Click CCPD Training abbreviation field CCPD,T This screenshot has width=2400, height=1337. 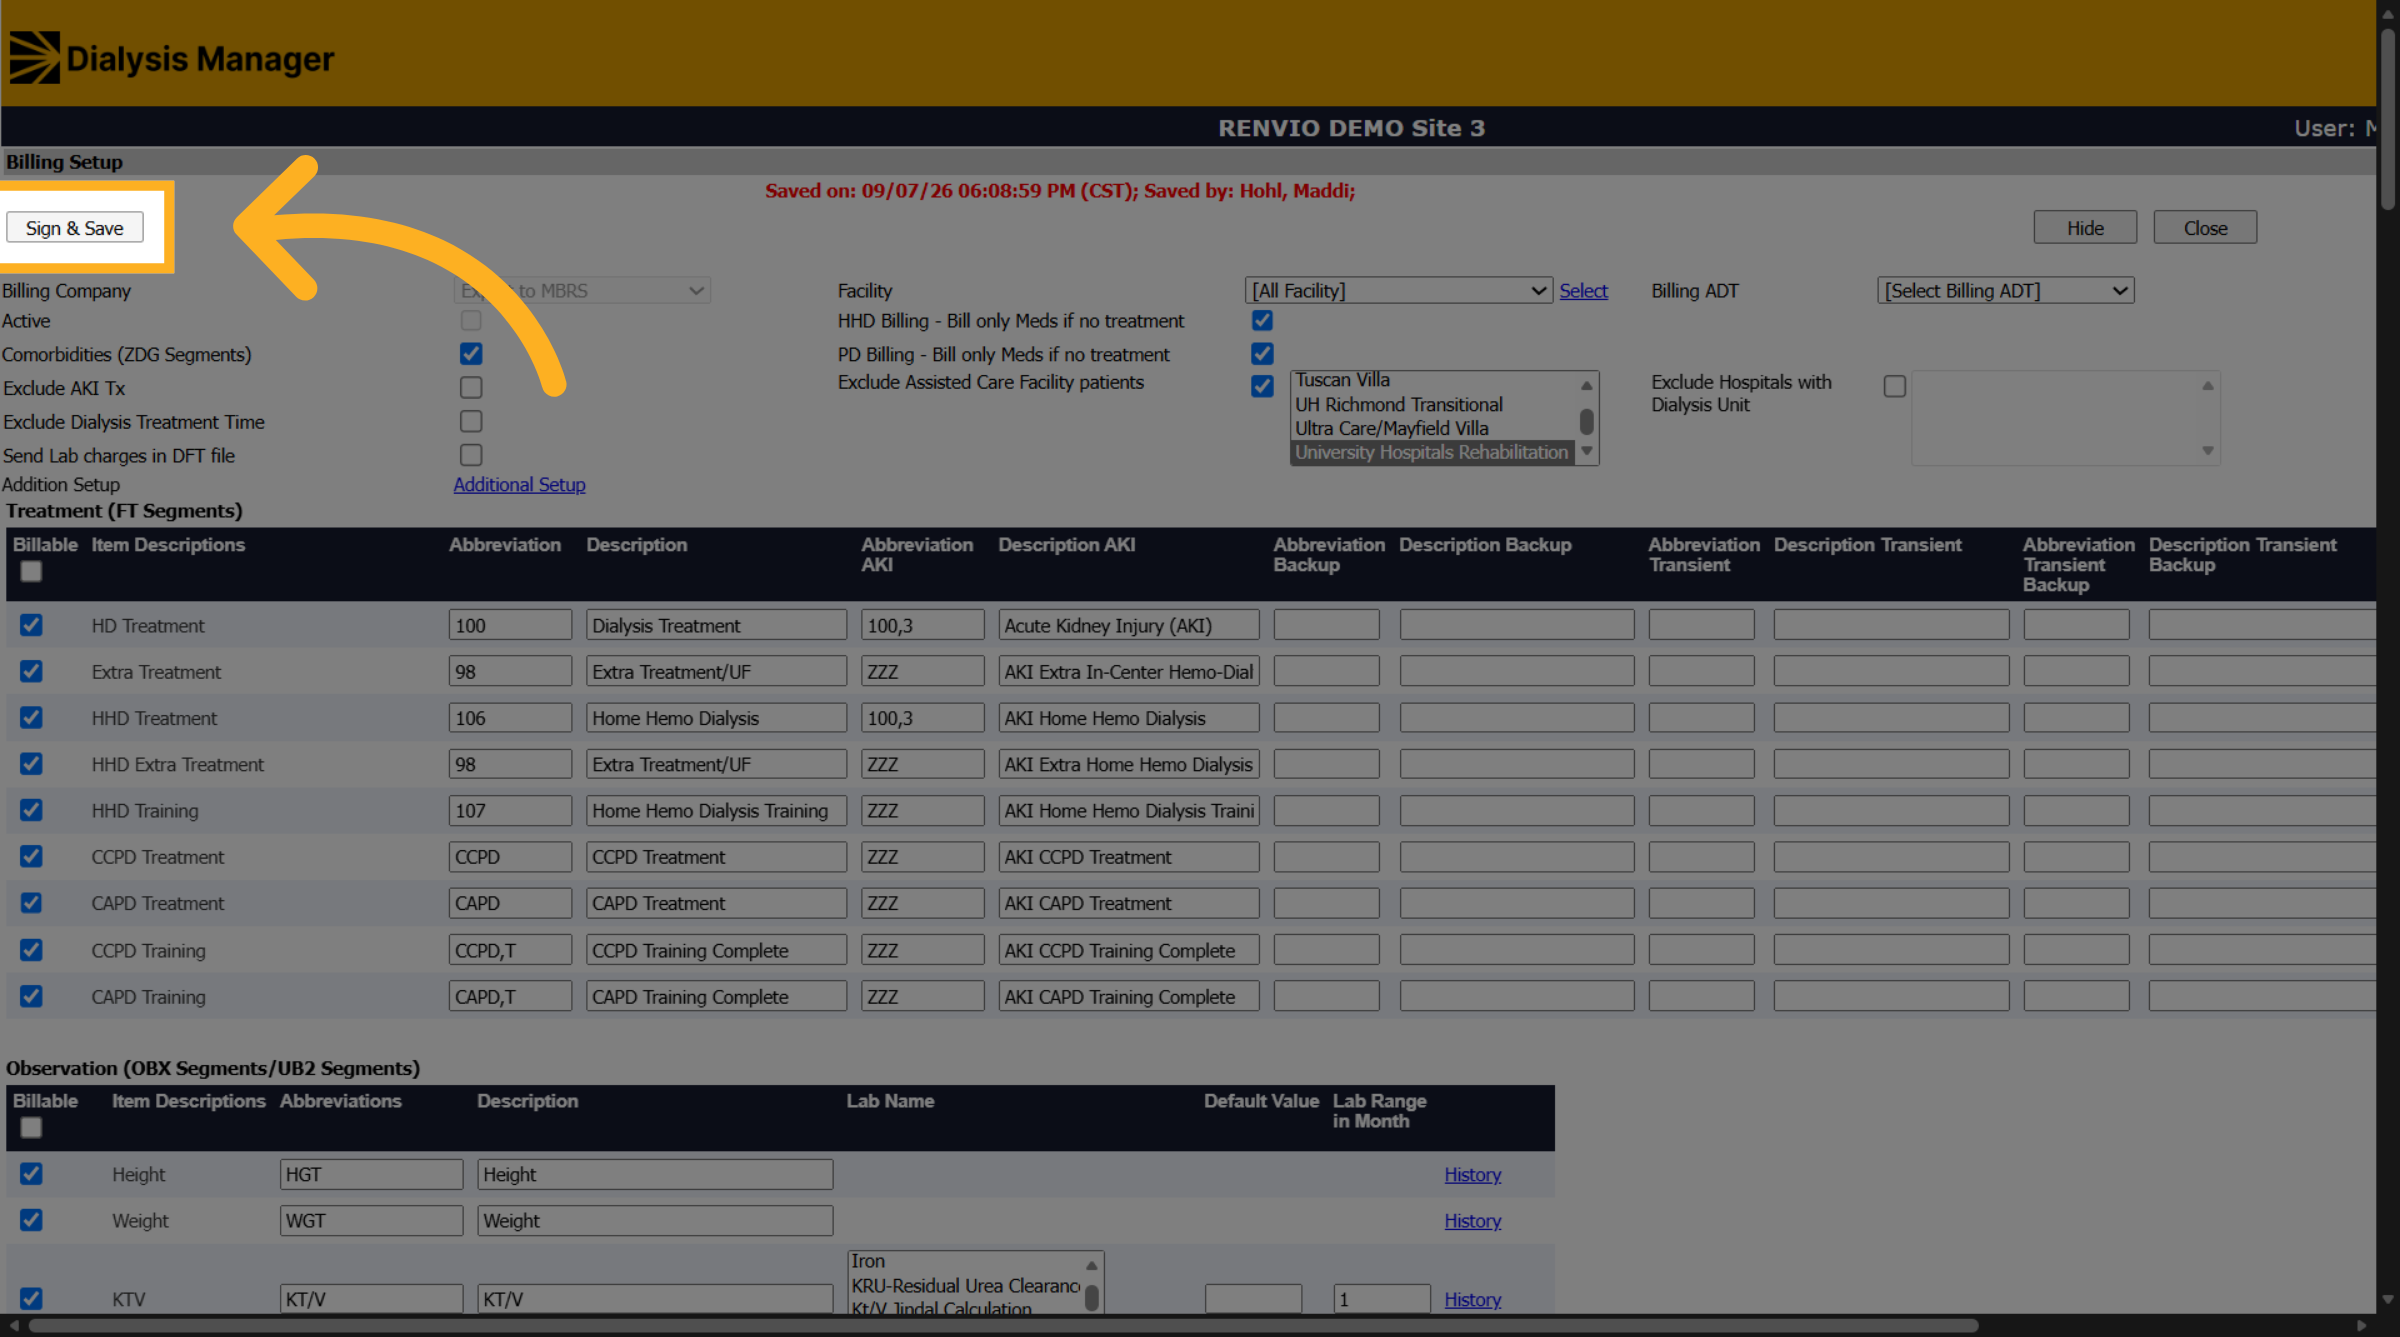[510, 950]
